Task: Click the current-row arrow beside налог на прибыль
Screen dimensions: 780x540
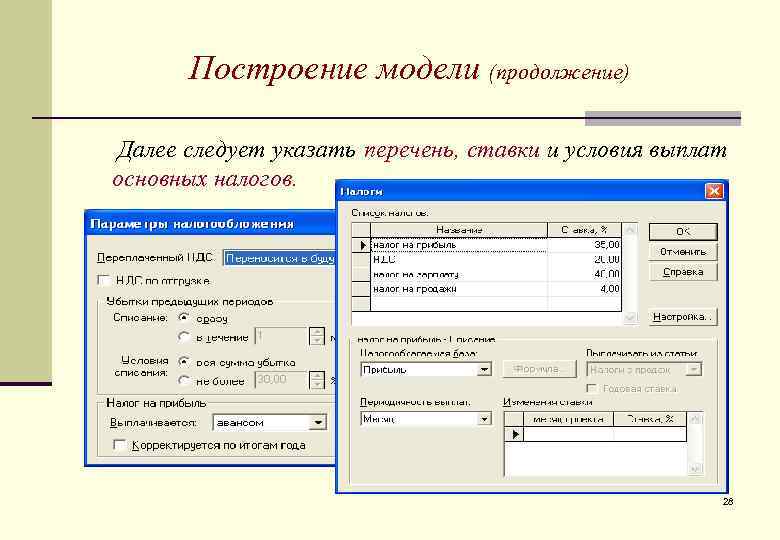Action: pos(362,245)
